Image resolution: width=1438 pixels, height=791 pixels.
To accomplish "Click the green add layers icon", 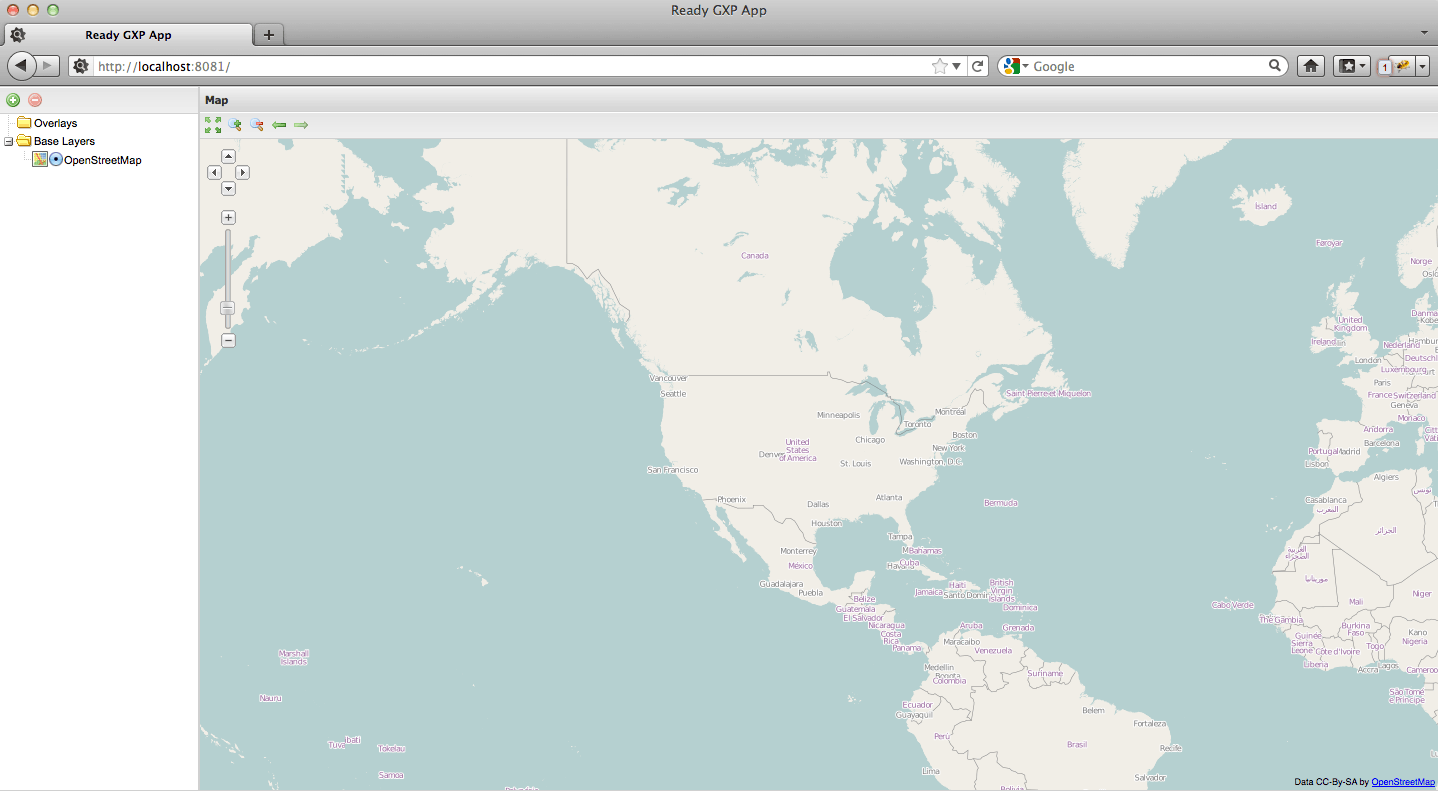I will (13, 100).
